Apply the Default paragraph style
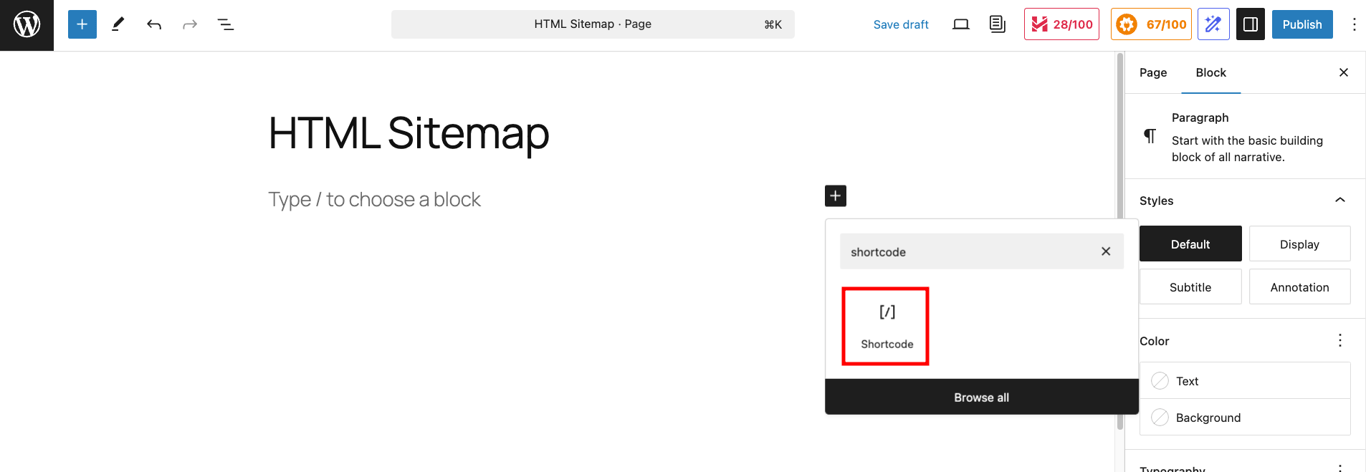This screenshot has height=472, width=1366. [1190, 244]
